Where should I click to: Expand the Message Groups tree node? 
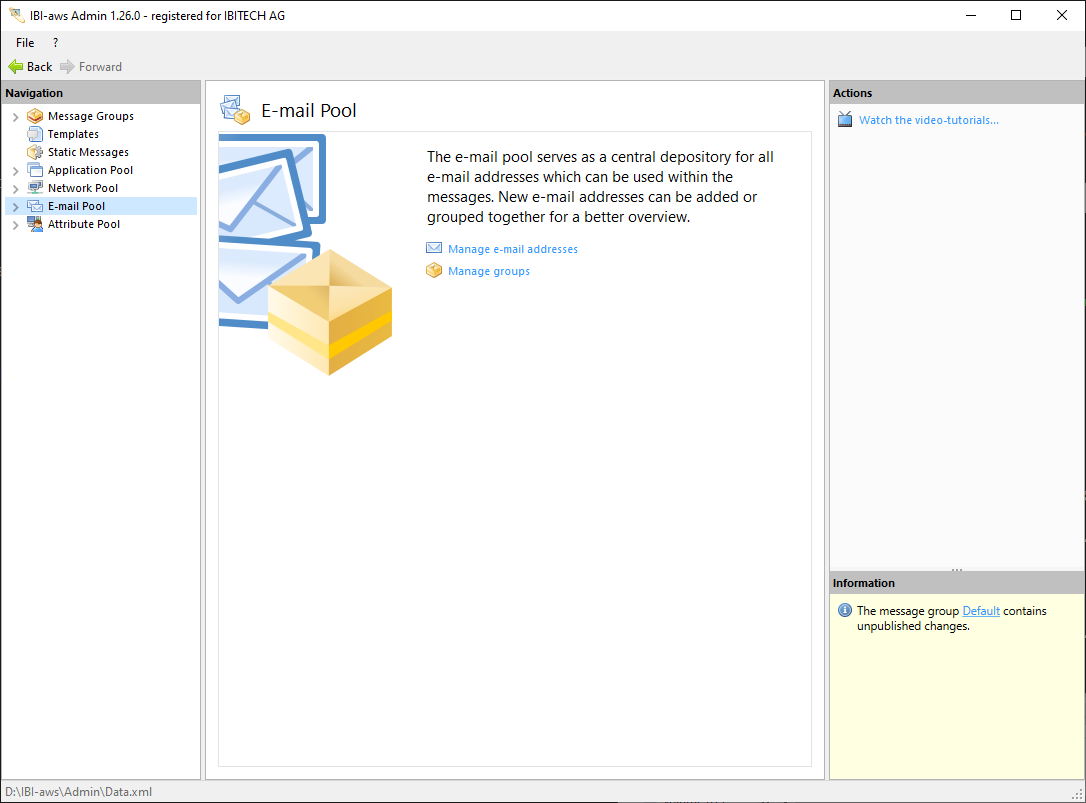15,117
